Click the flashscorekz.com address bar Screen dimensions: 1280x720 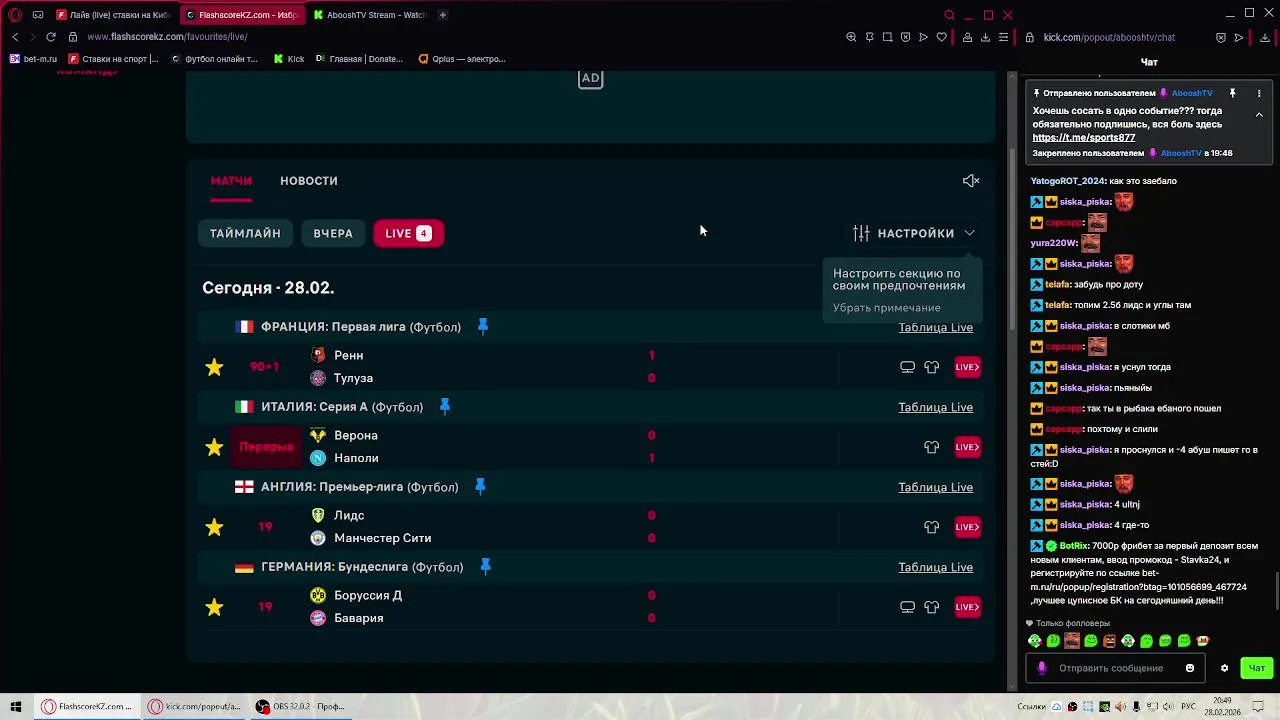pos(167,37)
